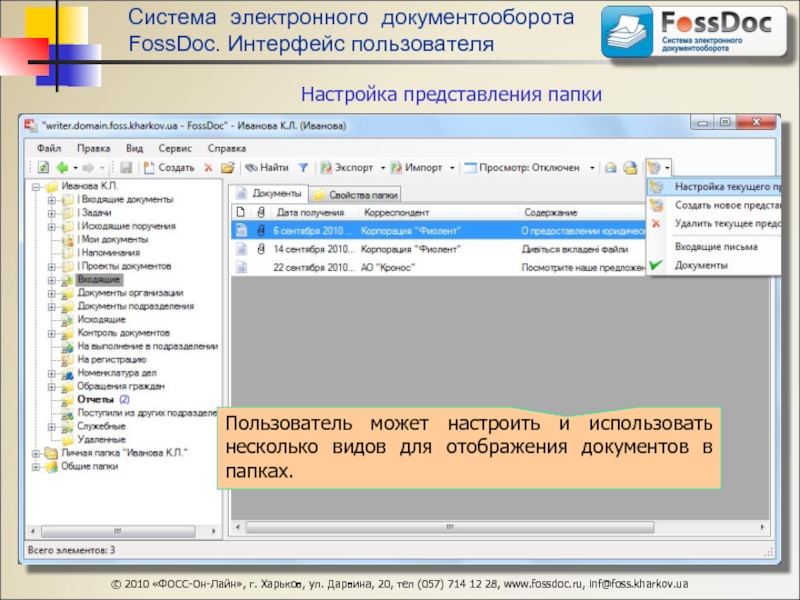Screen dimensions: 800x600
Task: Click the first envelope icon after Просмотр
Action: pos(611,167)
